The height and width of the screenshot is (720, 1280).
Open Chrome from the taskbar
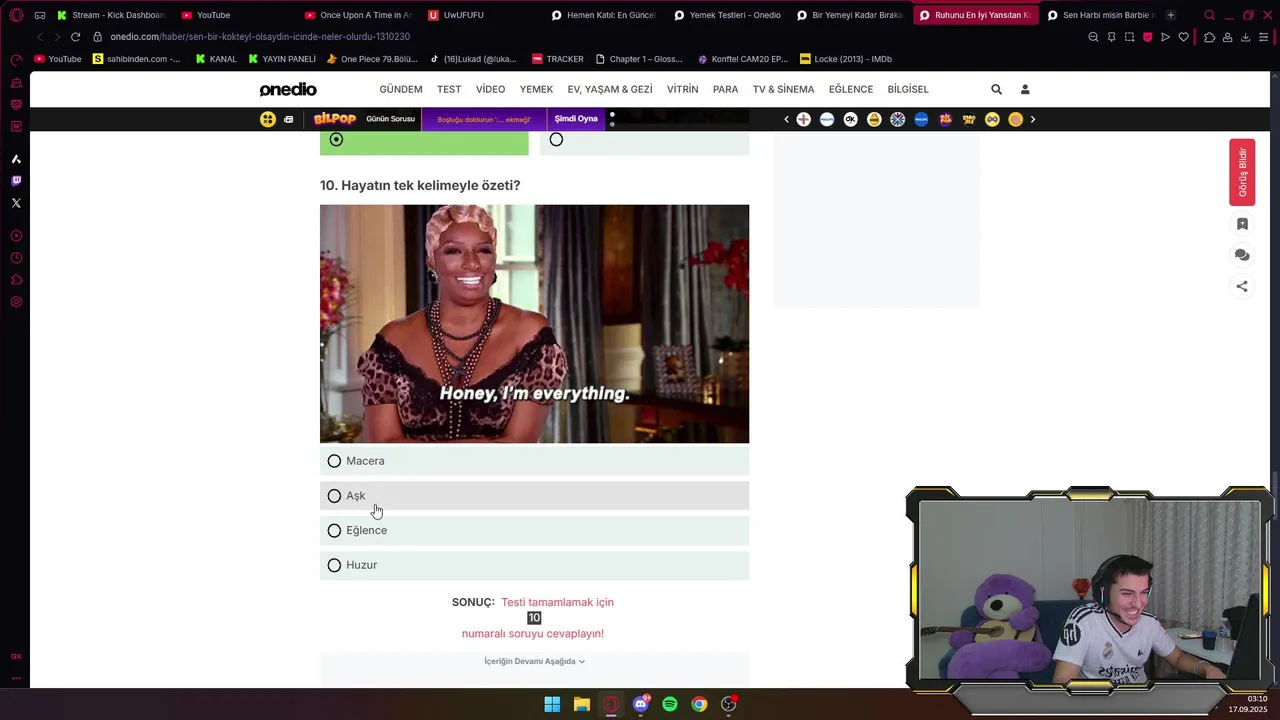pyautogui.click(x=699, y=704)
